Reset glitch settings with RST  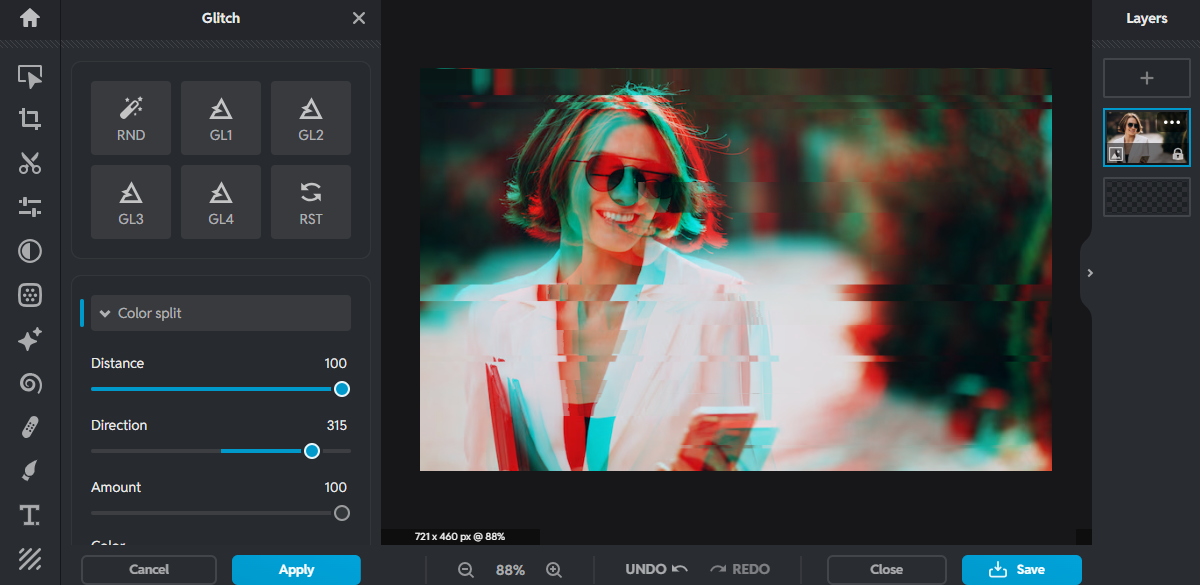pyautogui.click(x=311, y=202)
